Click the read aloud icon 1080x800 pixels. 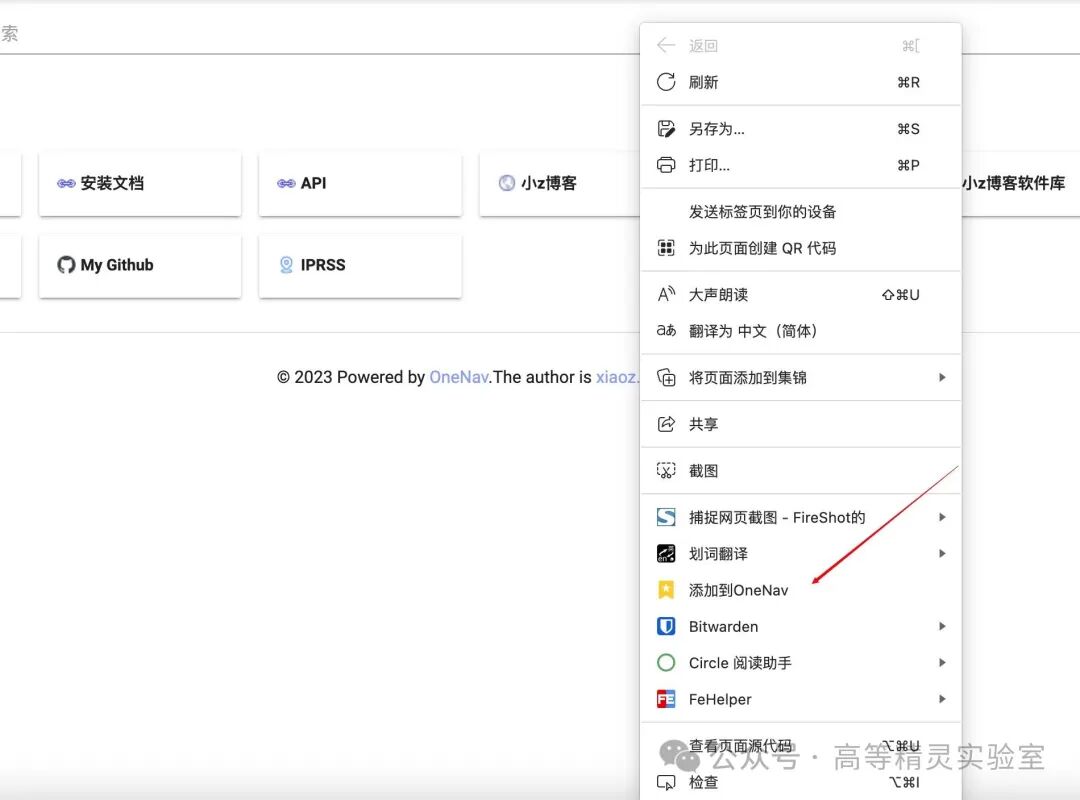click(x=665, y=295)
